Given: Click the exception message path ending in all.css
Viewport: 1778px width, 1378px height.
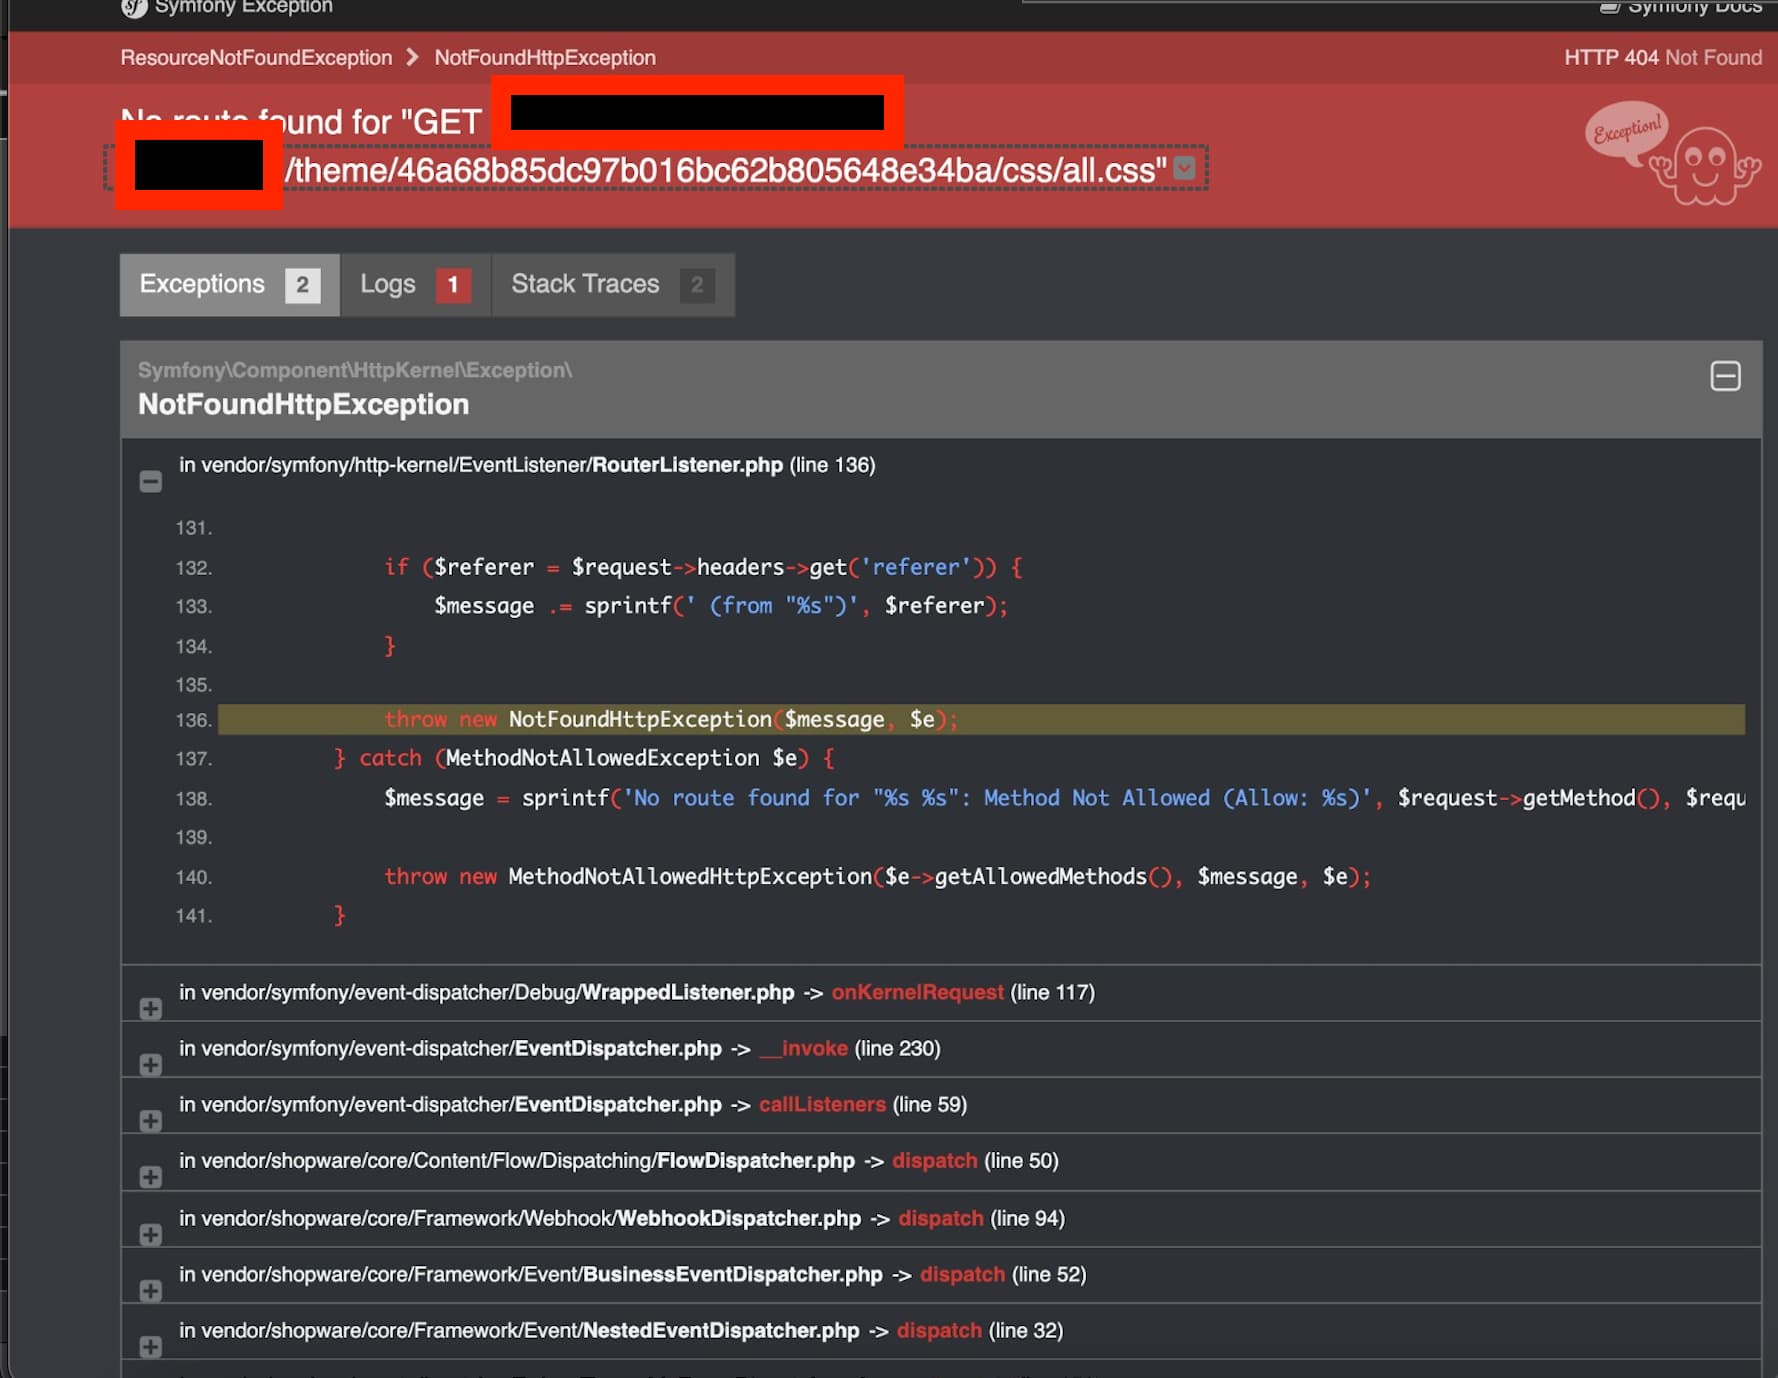Looking at the screenshot, I should [x=726, y=170].
